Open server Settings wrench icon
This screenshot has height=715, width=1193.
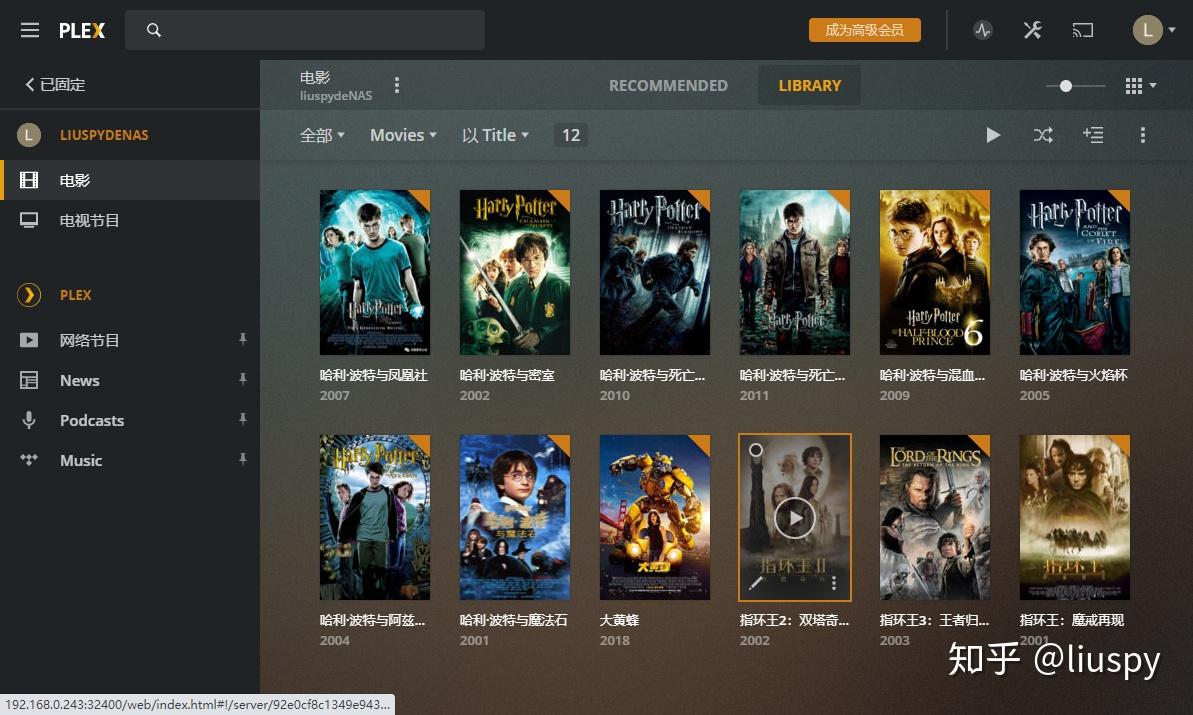1032,30
